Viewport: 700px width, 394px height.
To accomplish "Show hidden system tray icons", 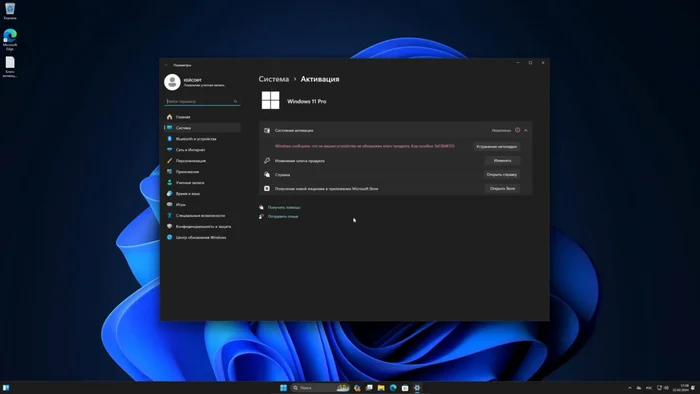I will click(x=630, y=388).
